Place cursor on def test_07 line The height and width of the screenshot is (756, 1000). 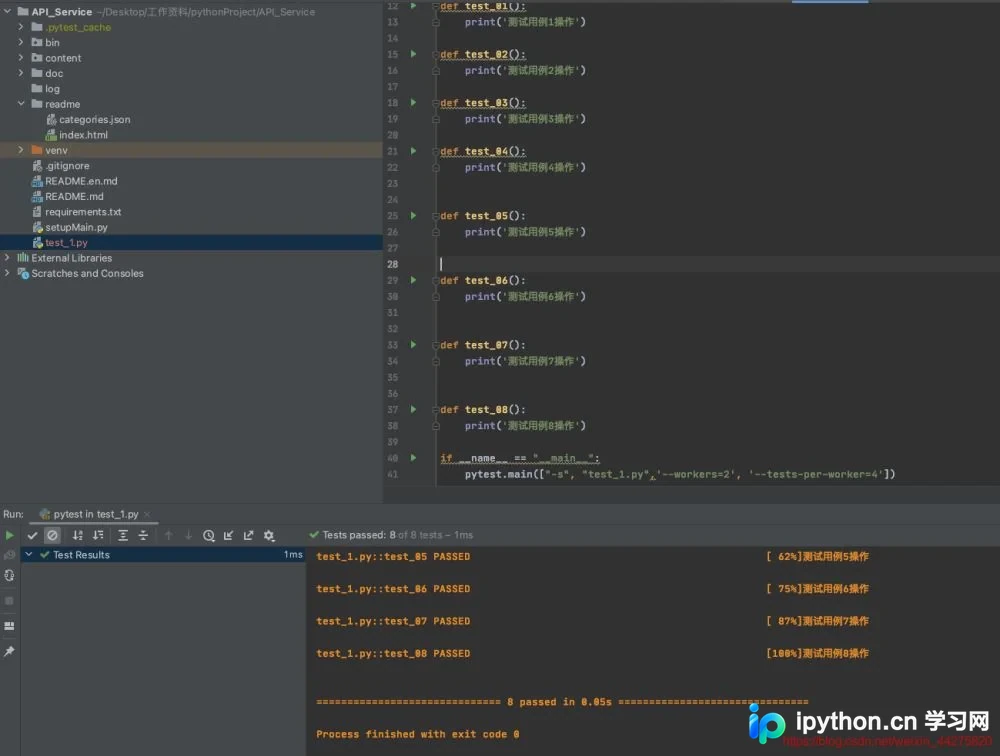click(x=483, y=345)
